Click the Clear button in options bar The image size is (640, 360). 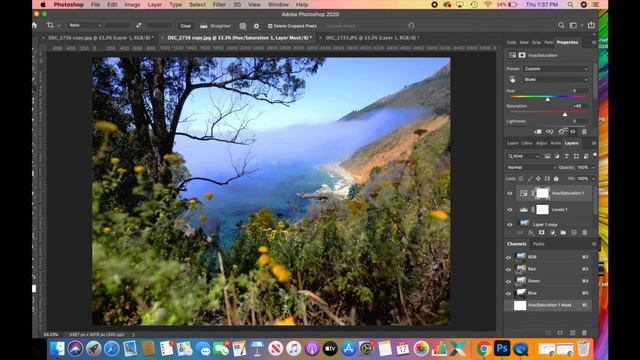[186, 26]
